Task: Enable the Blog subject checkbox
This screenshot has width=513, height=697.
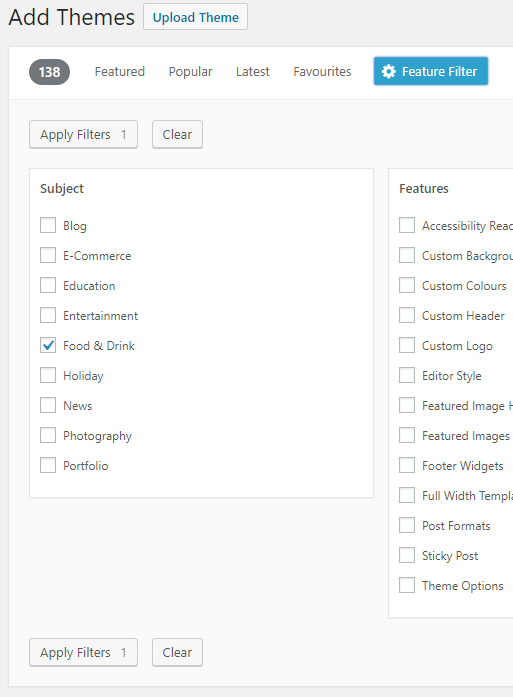Action: 48,225
